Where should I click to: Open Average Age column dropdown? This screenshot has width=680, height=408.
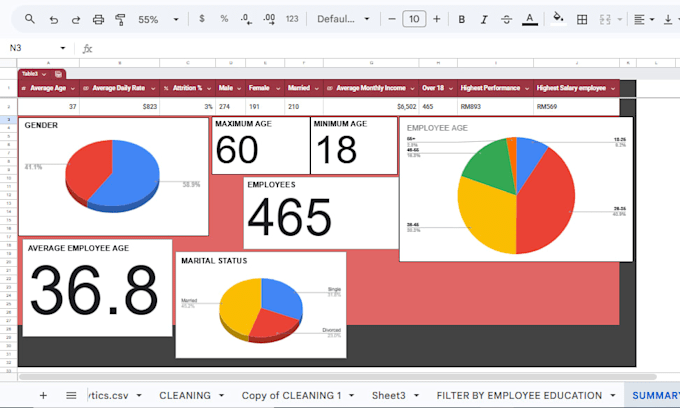[73, 88]
